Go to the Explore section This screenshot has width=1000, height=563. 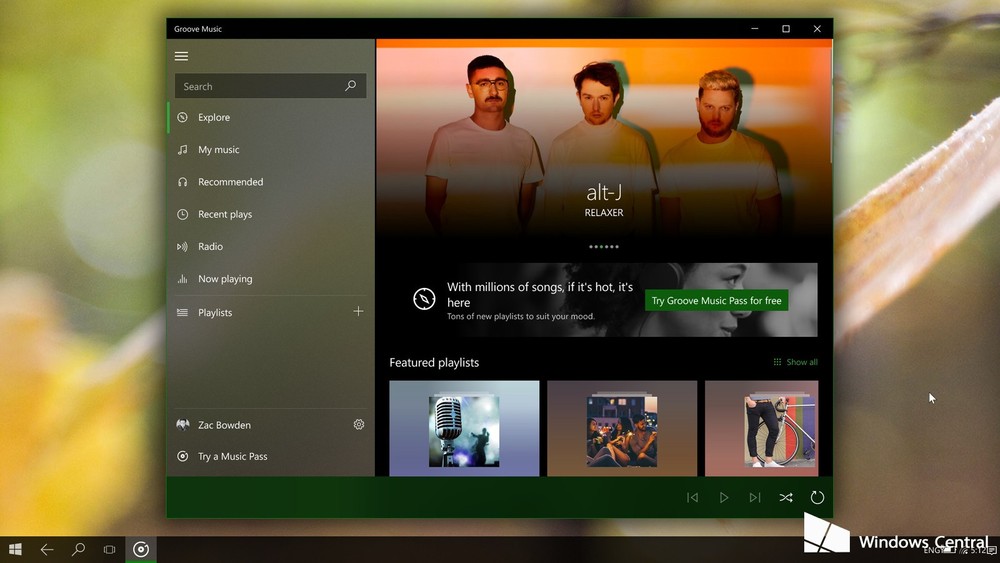(214, 118)
